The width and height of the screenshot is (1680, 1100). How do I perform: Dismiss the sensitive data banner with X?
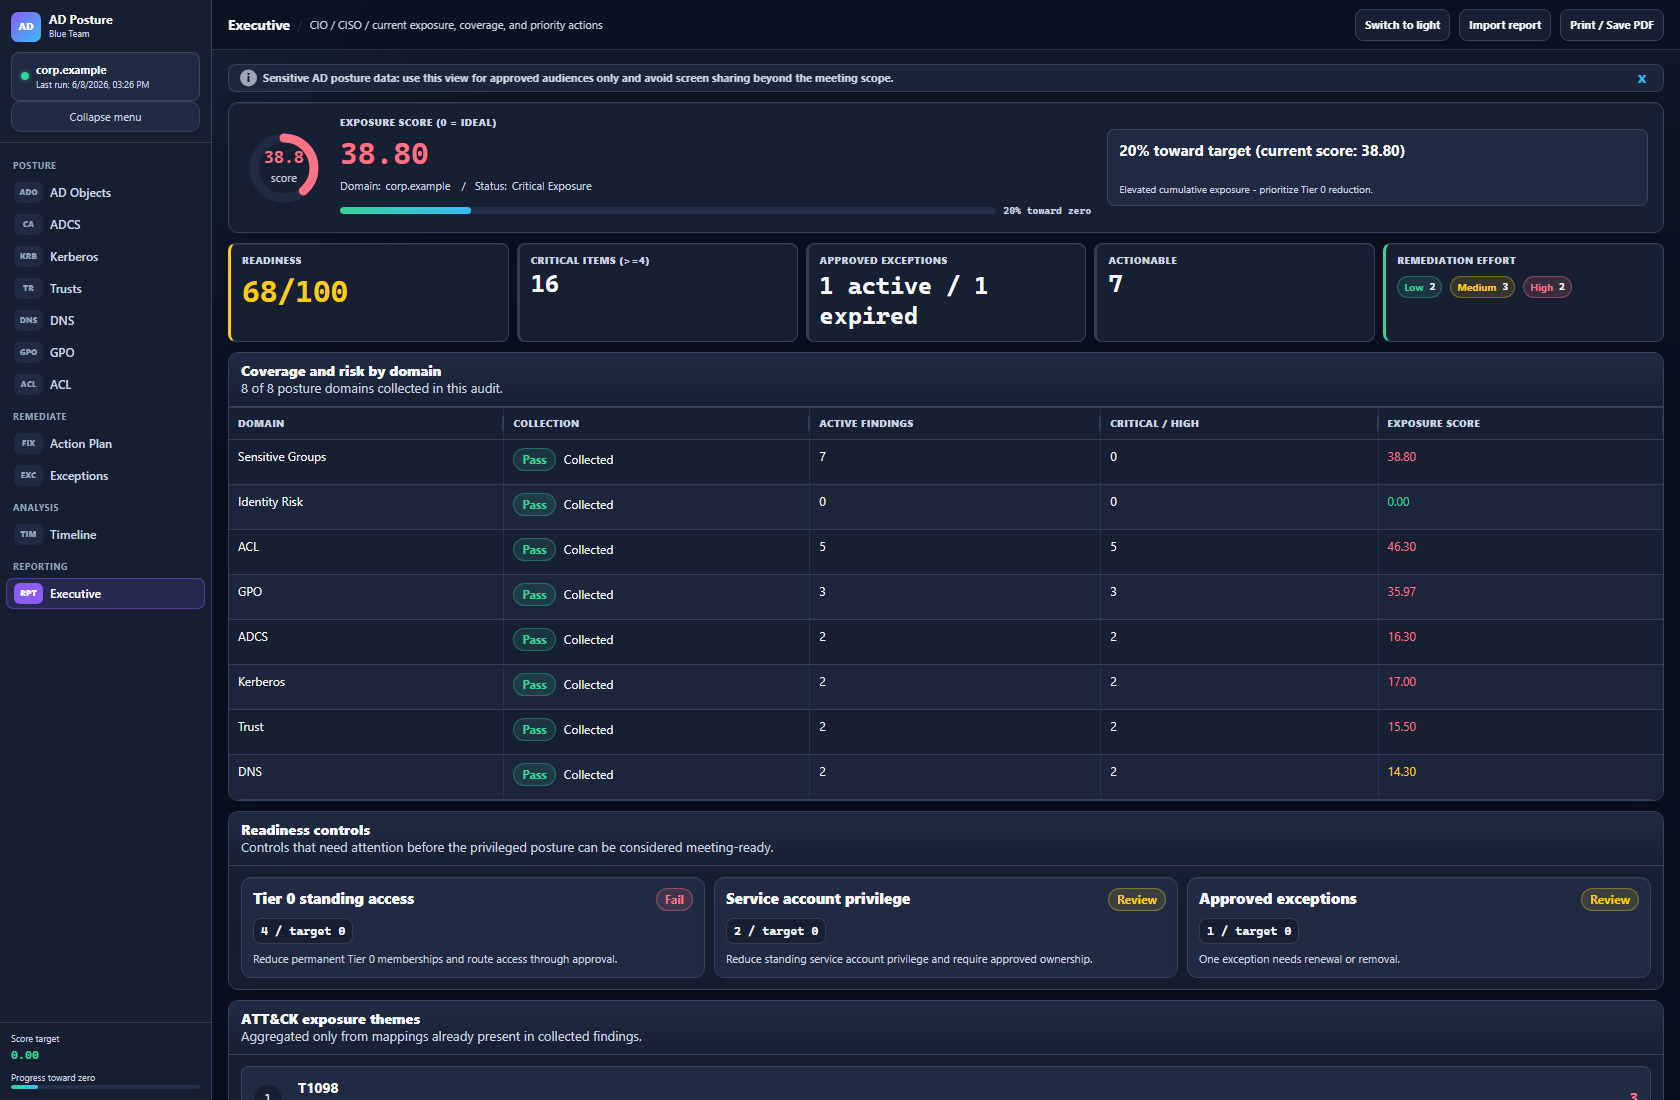point(1641,78)
